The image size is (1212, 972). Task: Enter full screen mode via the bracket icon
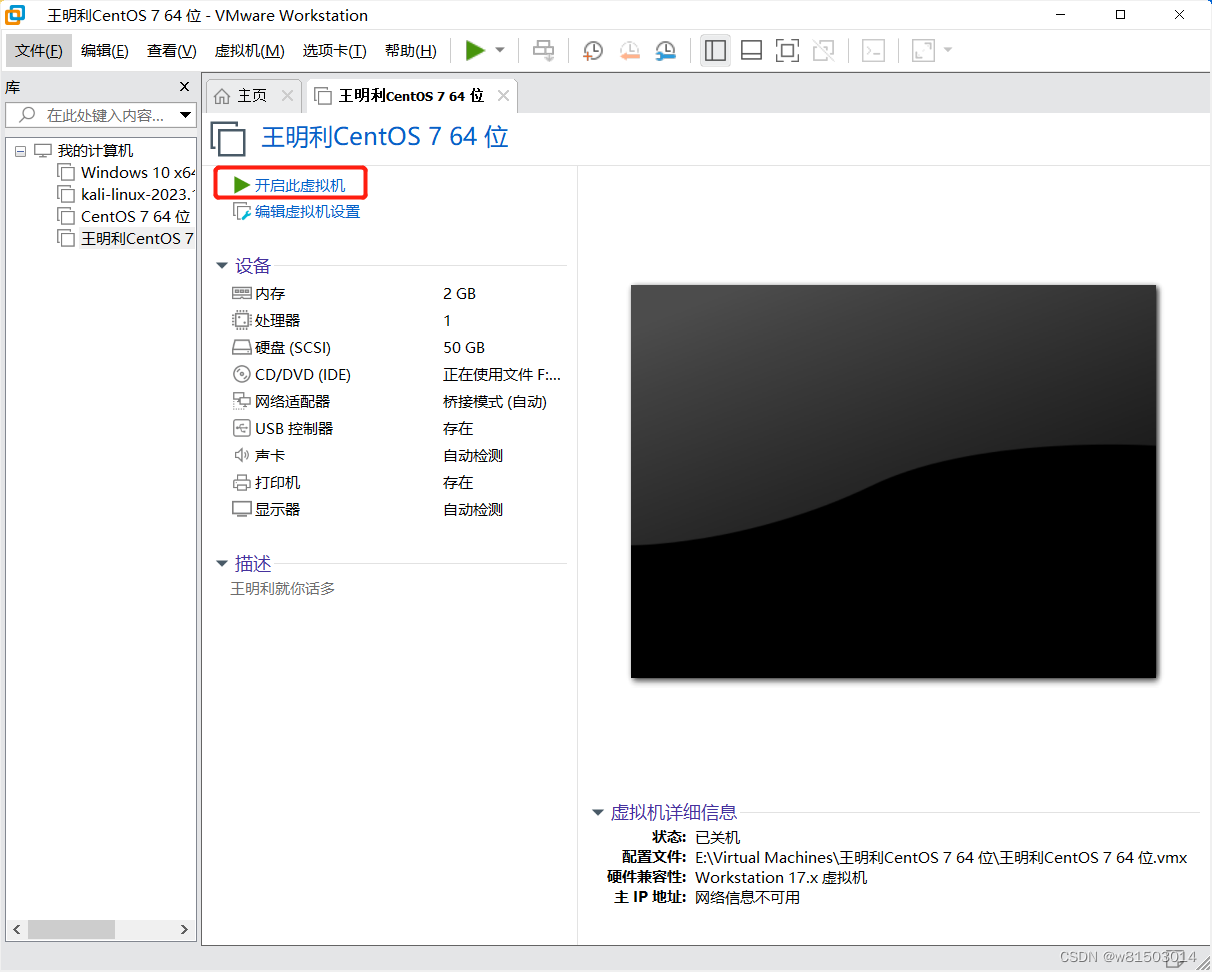[x=787, y=50]
